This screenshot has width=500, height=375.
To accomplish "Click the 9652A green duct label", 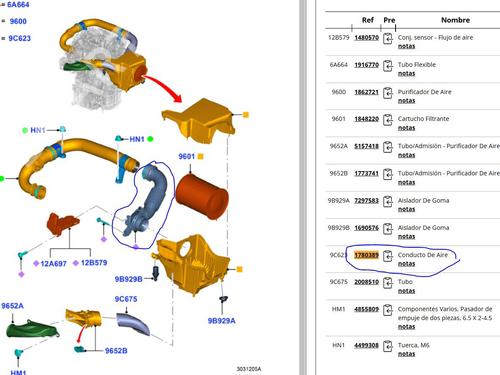I will (12, 306).
